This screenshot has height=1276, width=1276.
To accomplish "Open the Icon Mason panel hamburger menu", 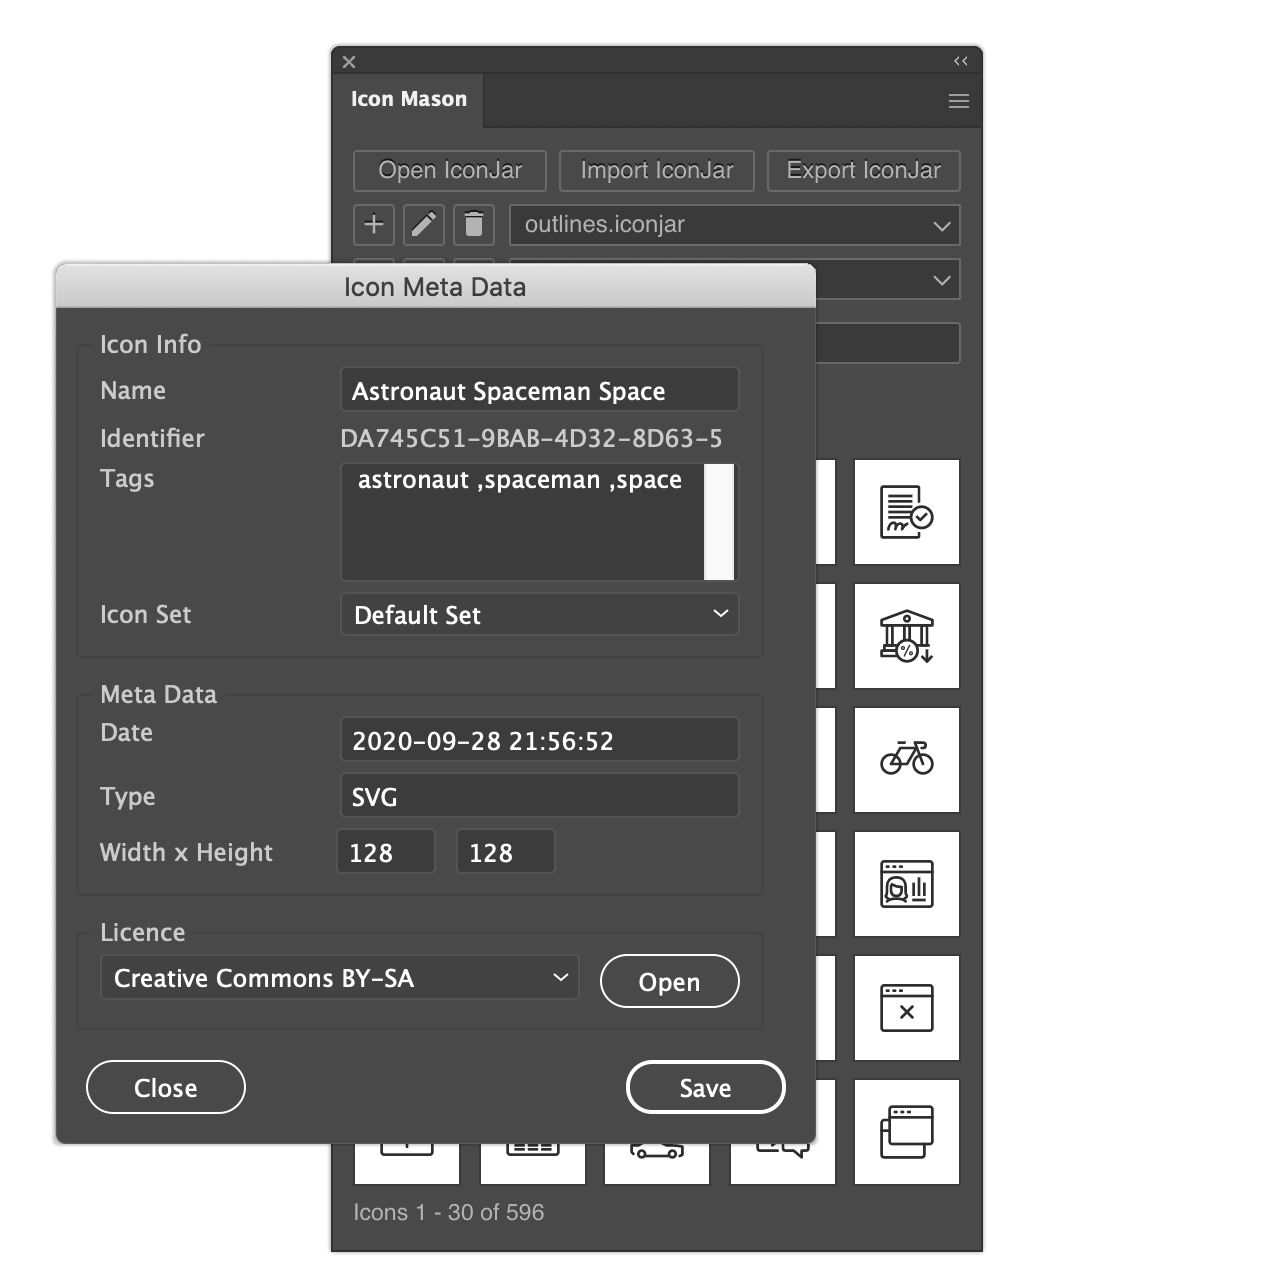I will click(x=959, y=101).
